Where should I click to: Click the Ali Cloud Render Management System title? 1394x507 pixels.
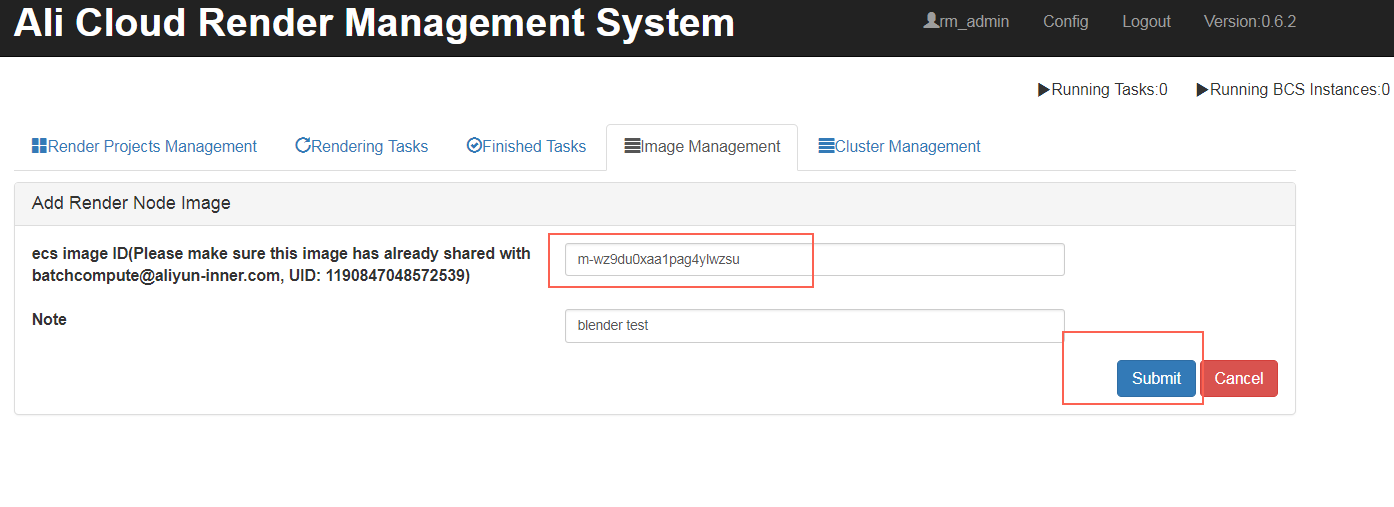374,23
